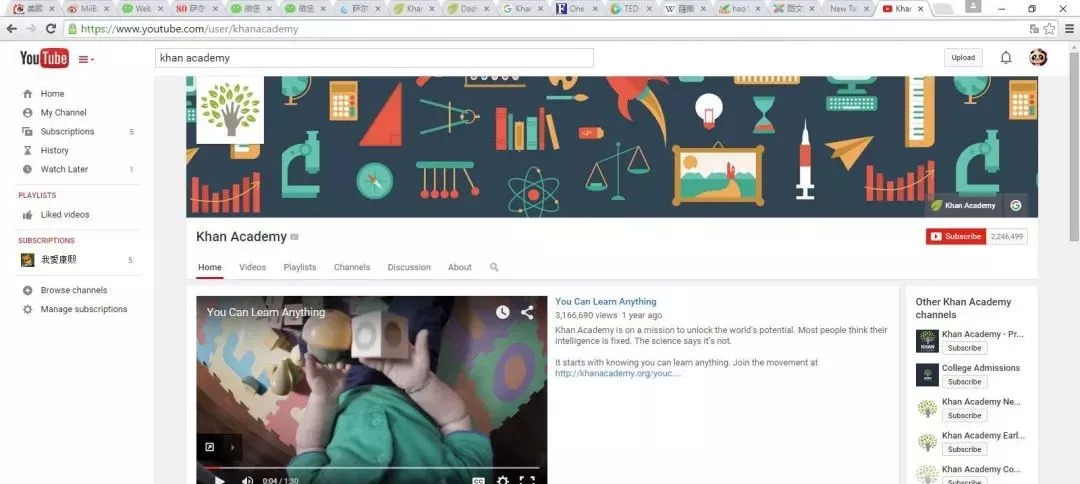Viewport: 1080px width, 484px height.
Task: Play the featured video
Action: [220, 480]
